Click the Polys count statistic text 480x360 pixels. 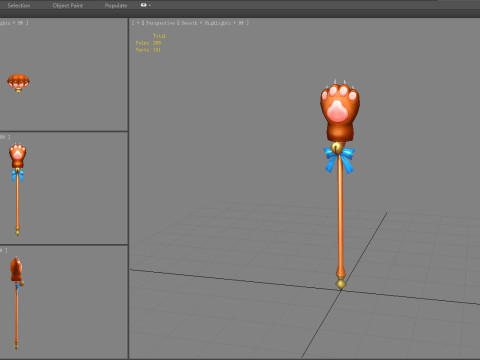[x=148, y=43]
